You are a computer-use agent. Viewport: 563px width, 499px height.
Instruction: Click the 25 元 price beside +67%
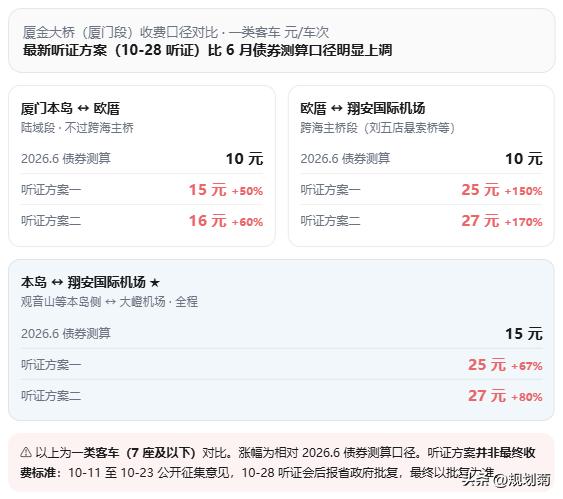(487, 365)
